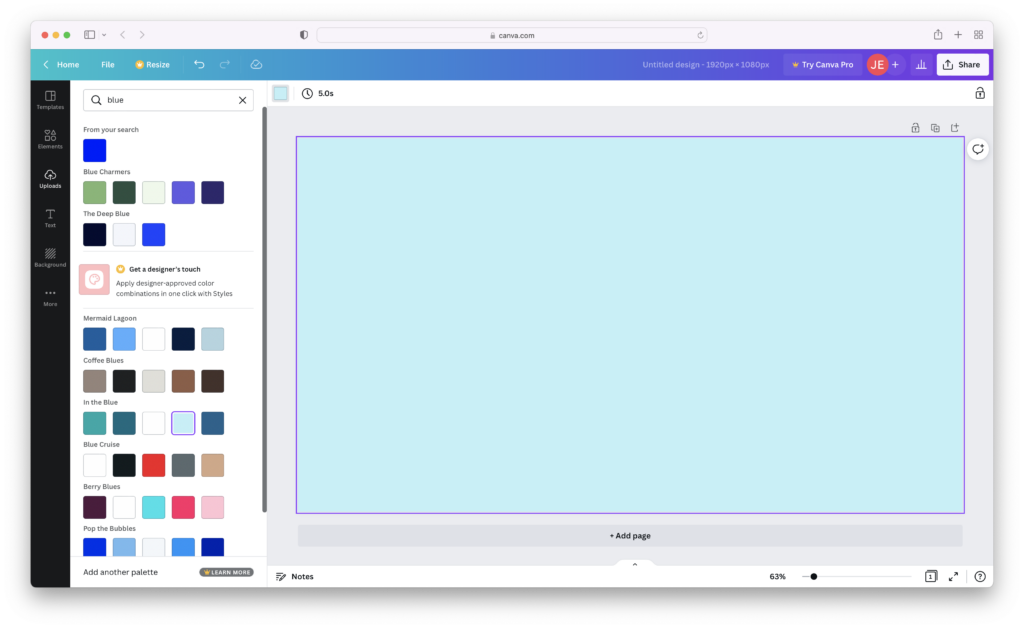
Task: Click the Safari privacy shield icon
Action: pos(304,35)
